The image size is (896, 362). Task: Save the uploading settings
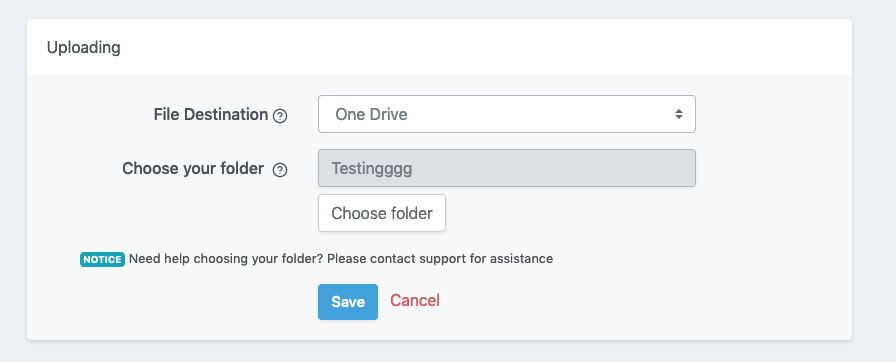pos(348,301)
